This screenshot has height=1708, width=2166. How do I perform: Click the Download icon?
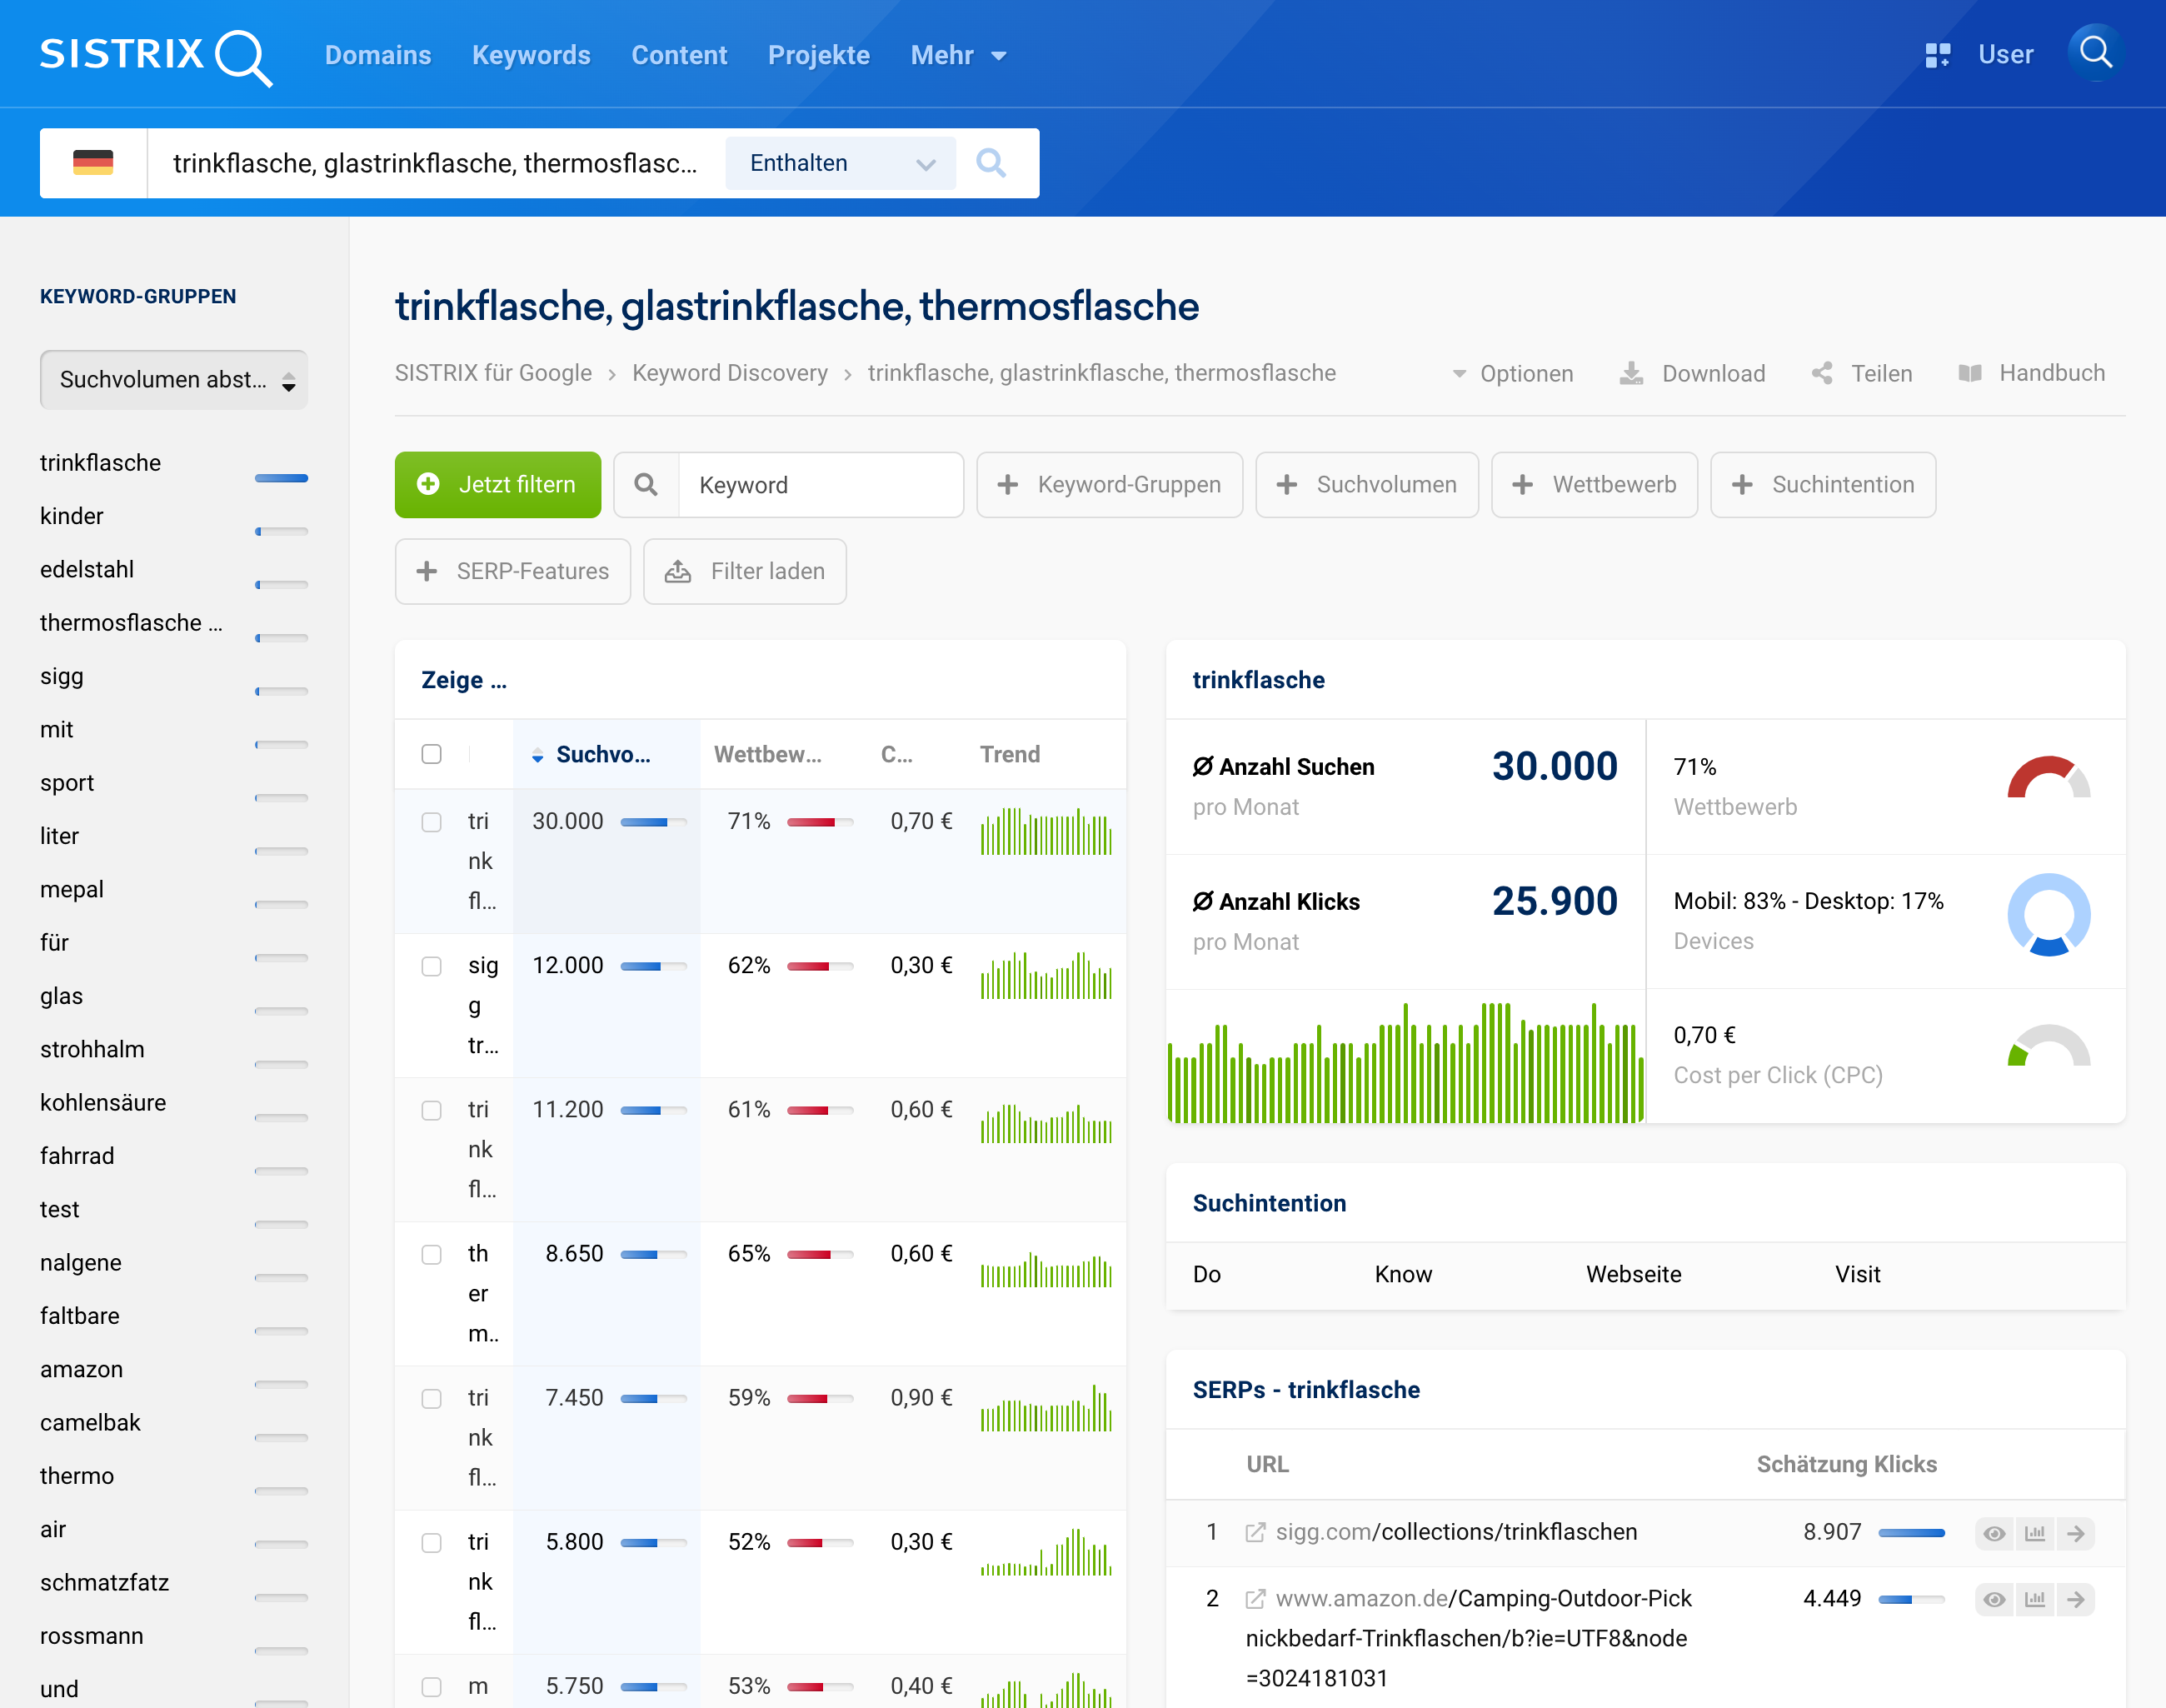(x=1631, y=374)
